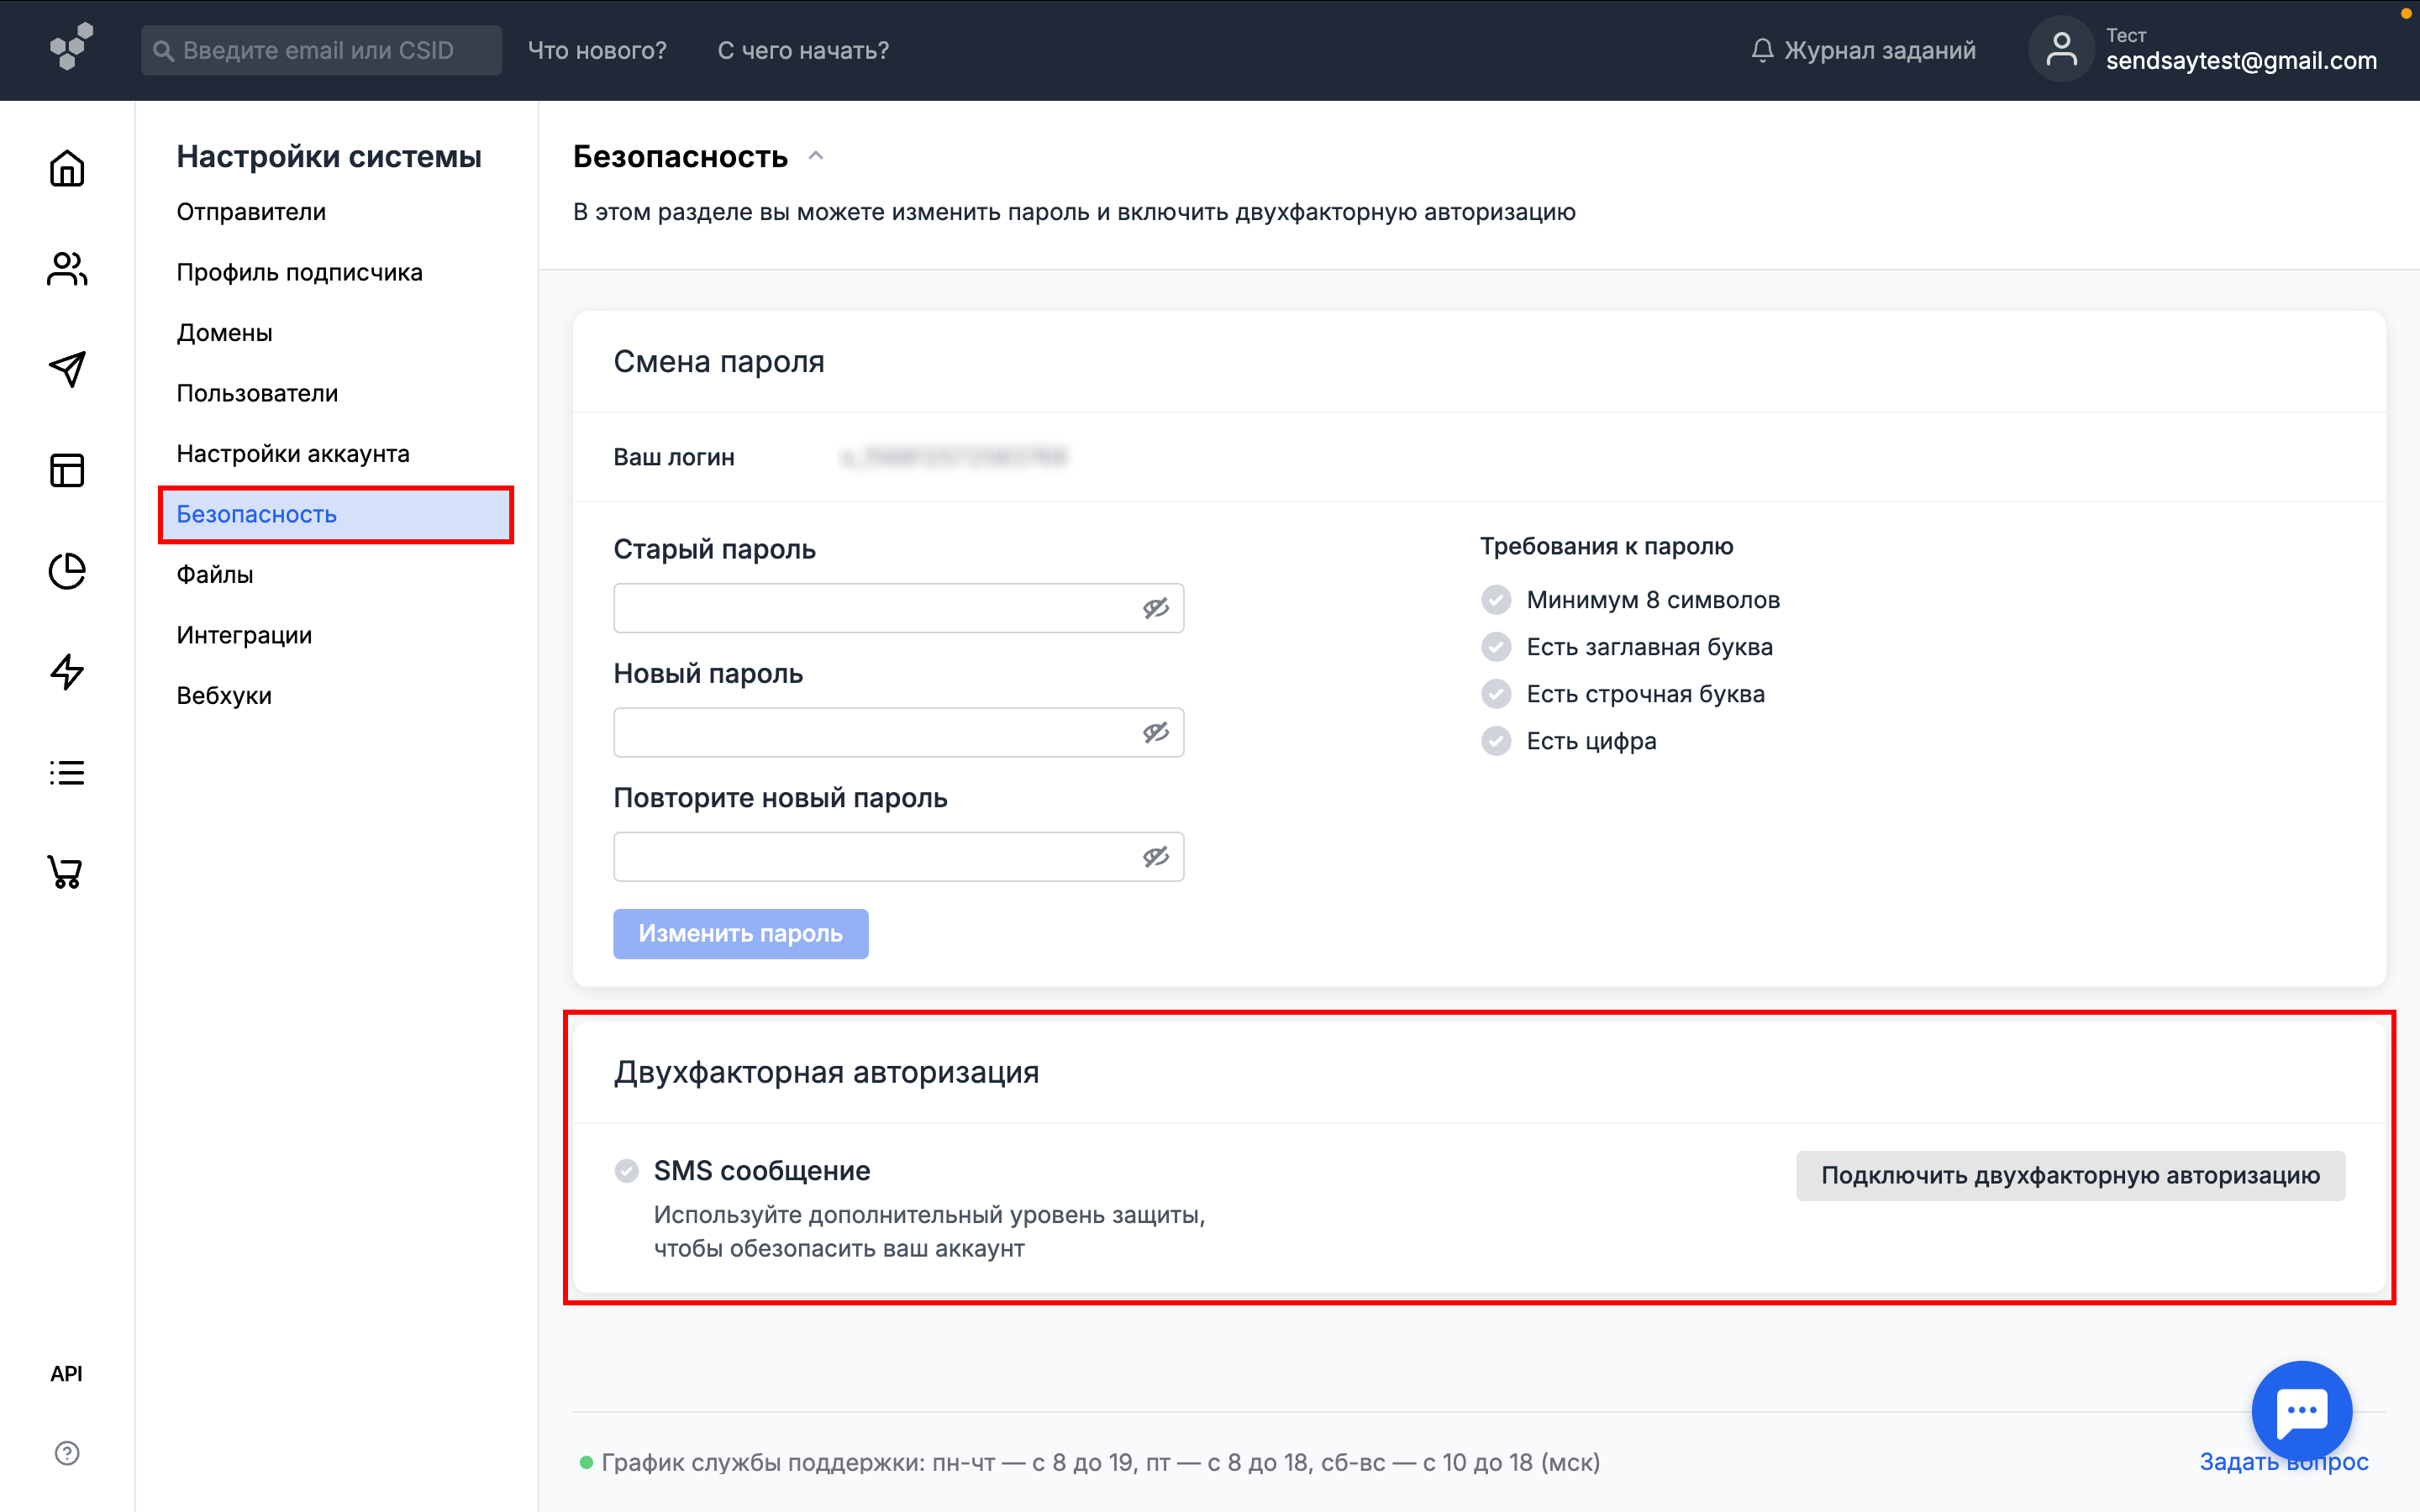This screenshot has width=2420, height=1512.
Task: Show the old password text
Action: coord(1156,608)
